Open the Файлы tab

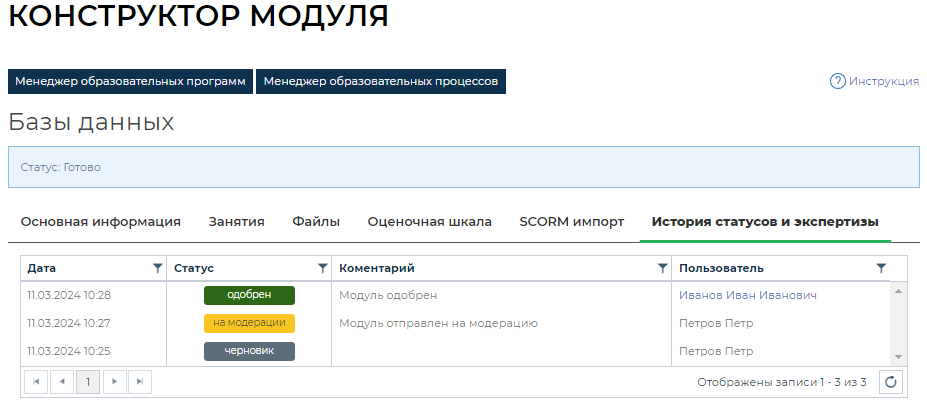(x=316, y=222)
